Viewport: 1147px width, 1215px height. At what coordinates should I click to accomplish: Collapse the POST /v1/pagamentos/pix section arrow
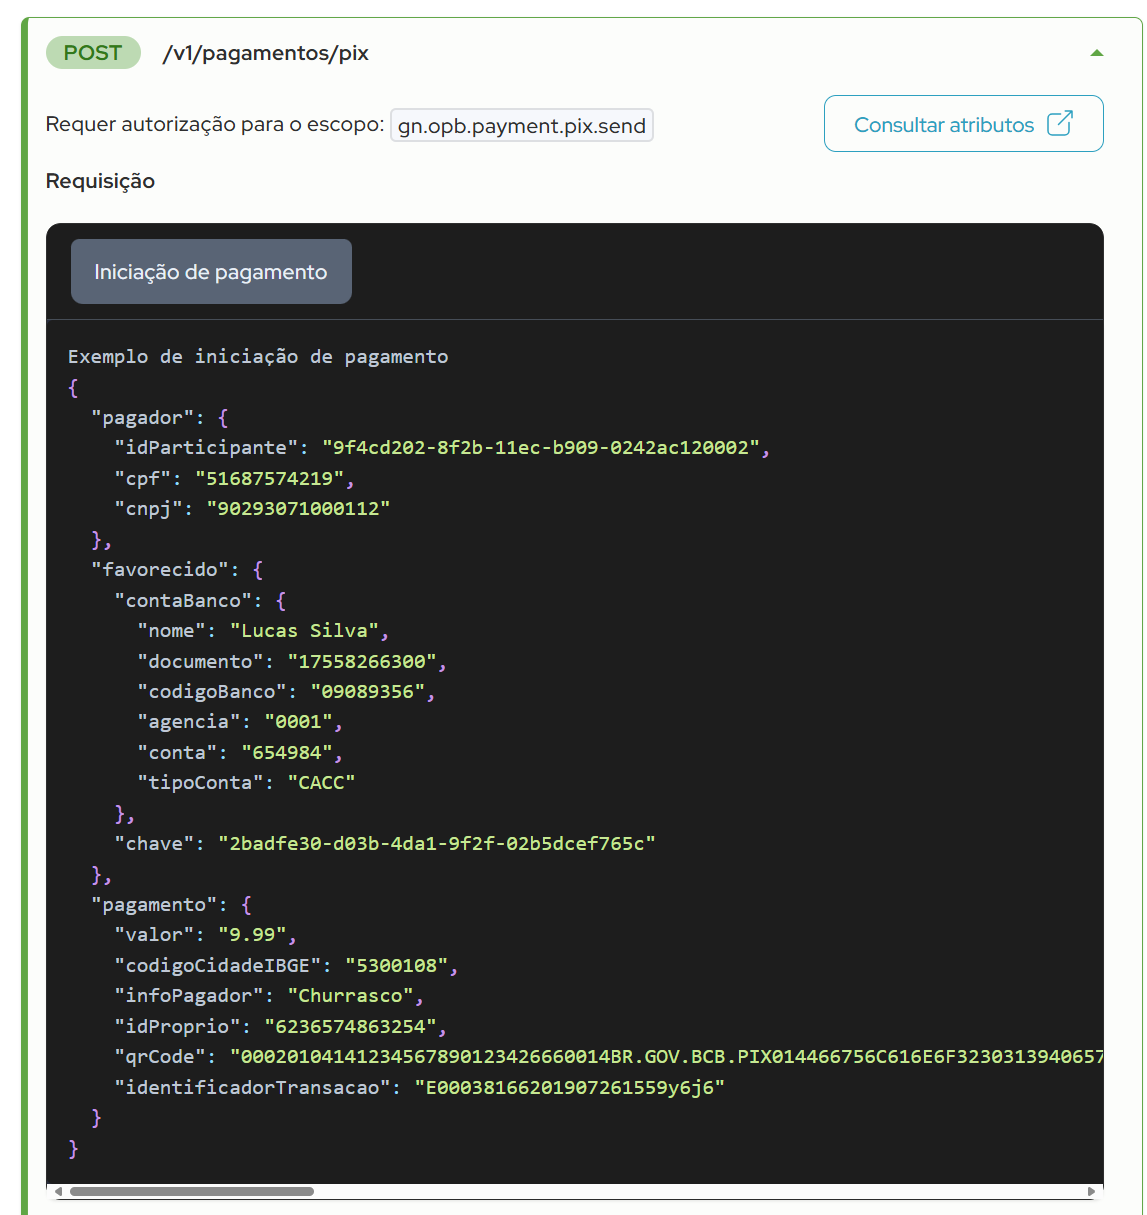coord(1097,53)
